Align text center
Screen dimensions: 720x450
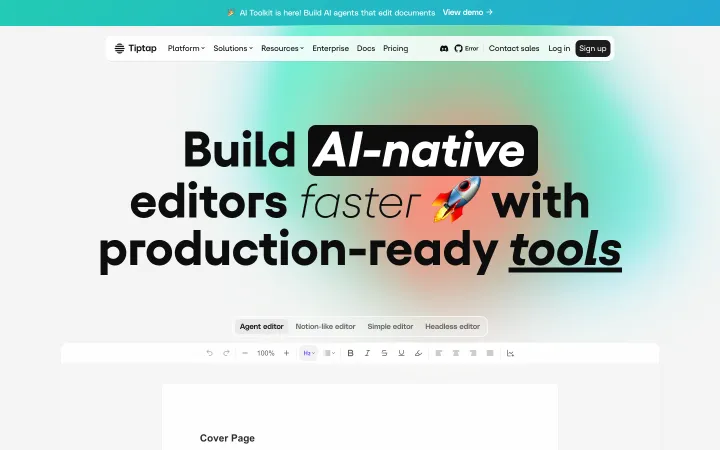[456, 353]
